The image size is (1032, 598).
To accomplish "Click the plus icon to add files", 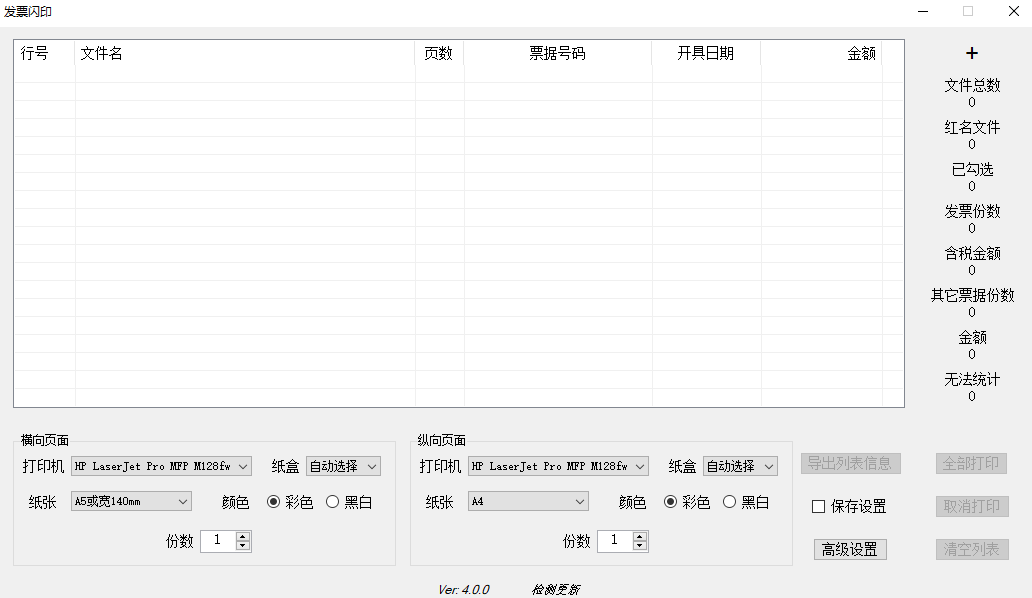I will point(971,53).
